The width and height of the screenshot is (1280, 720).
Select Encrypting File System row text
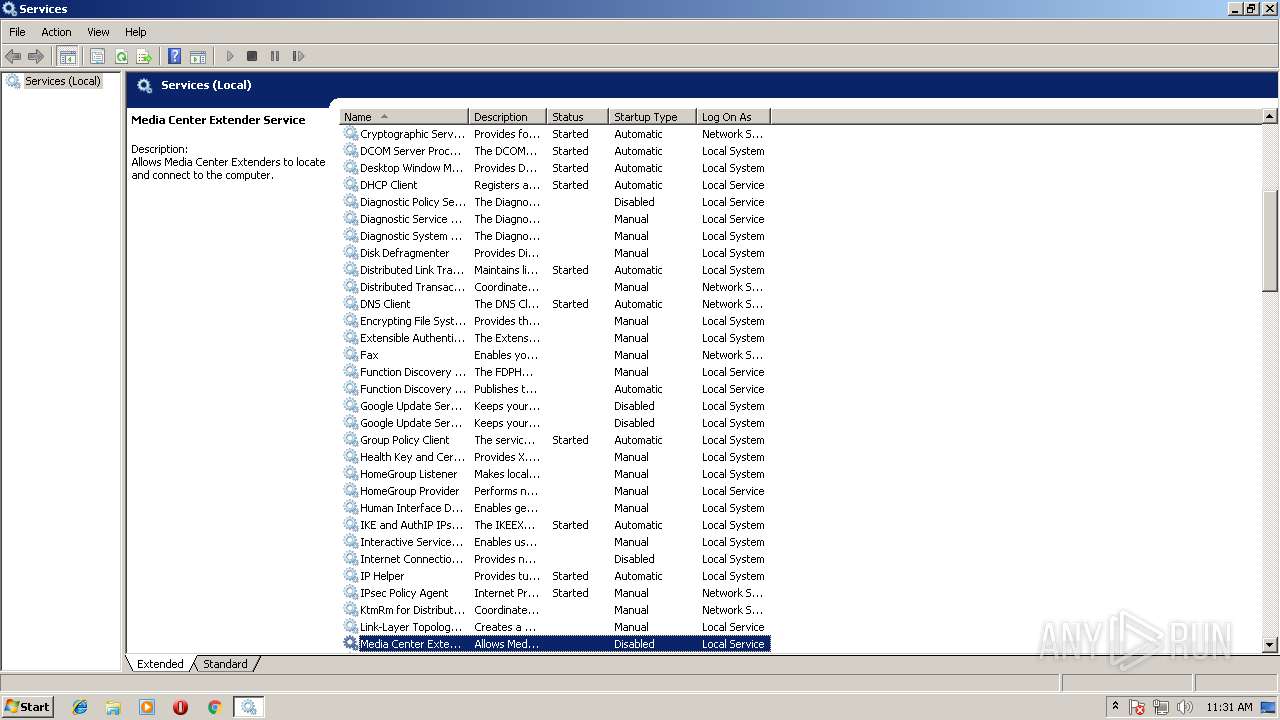(x=413, y=321)
